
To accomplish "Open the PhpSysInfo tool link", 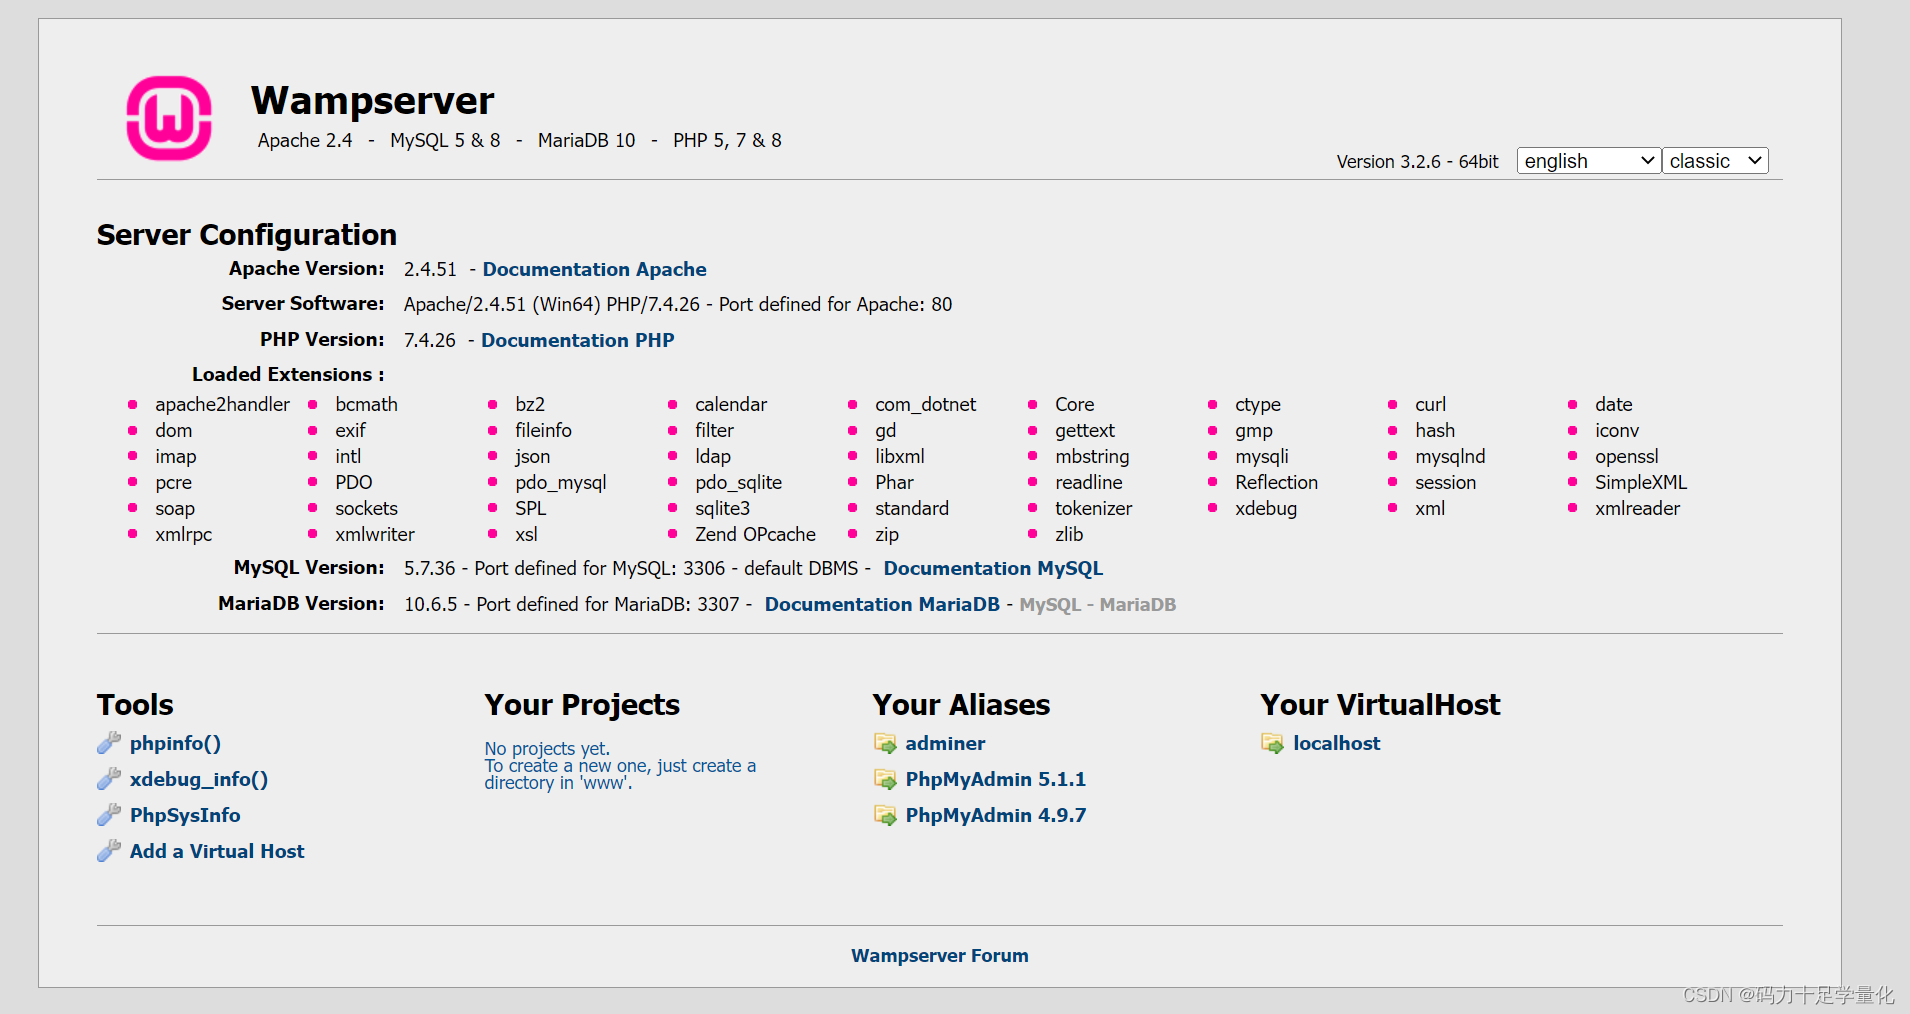I will [x=185, y=815].
